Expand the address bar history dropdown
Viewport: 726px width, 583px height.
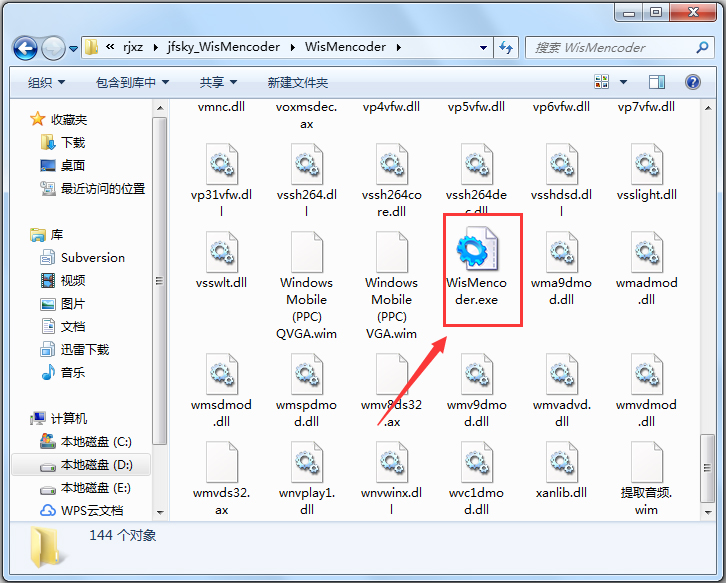click(x=483, y=47)
